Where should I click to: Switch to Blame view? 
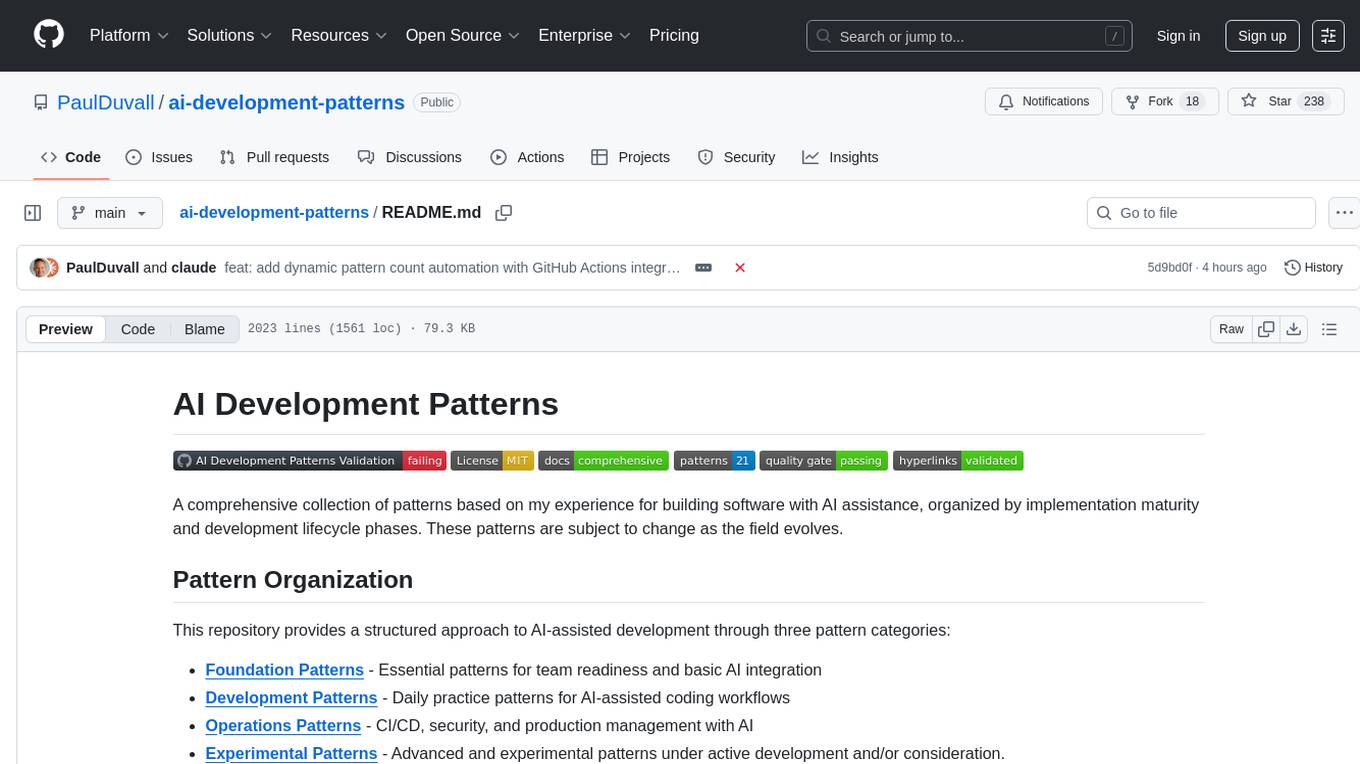[204, 329]
